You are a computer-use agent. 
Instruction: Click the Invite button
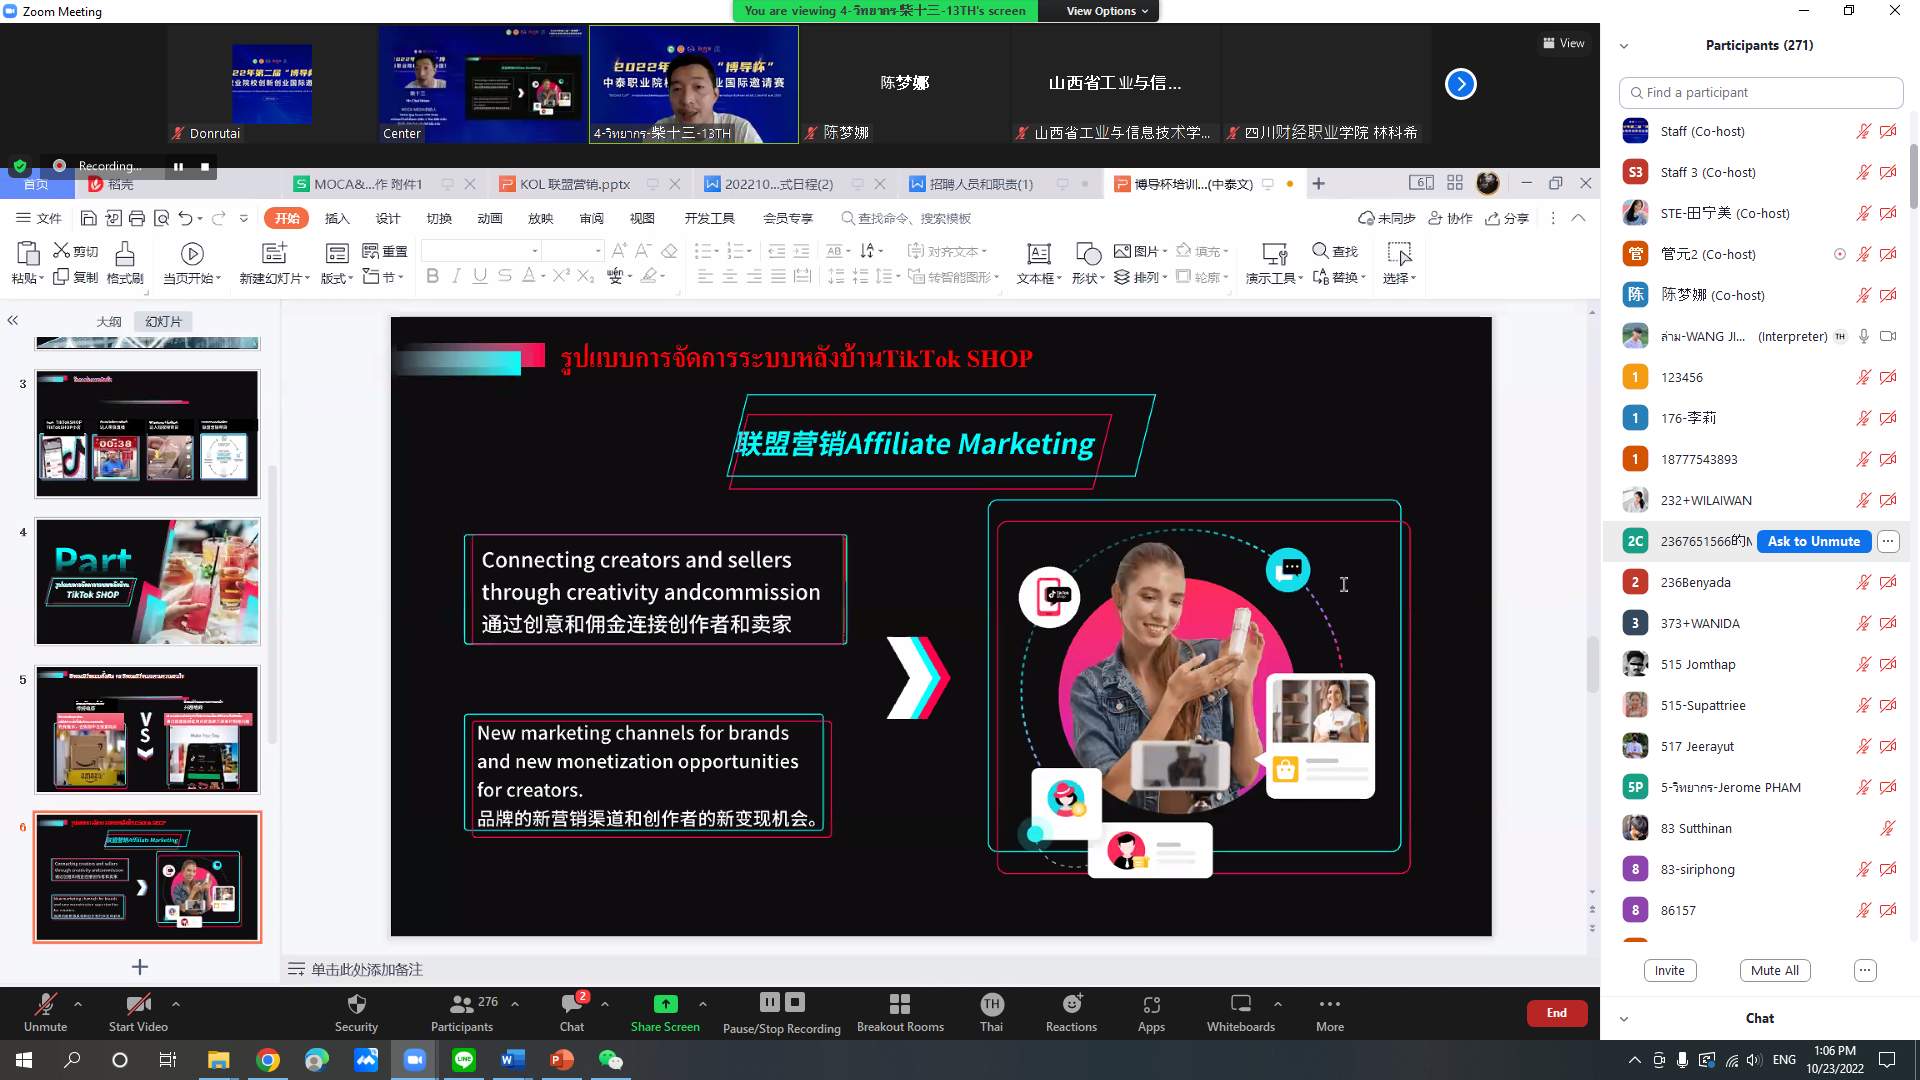click(1669, 970)
